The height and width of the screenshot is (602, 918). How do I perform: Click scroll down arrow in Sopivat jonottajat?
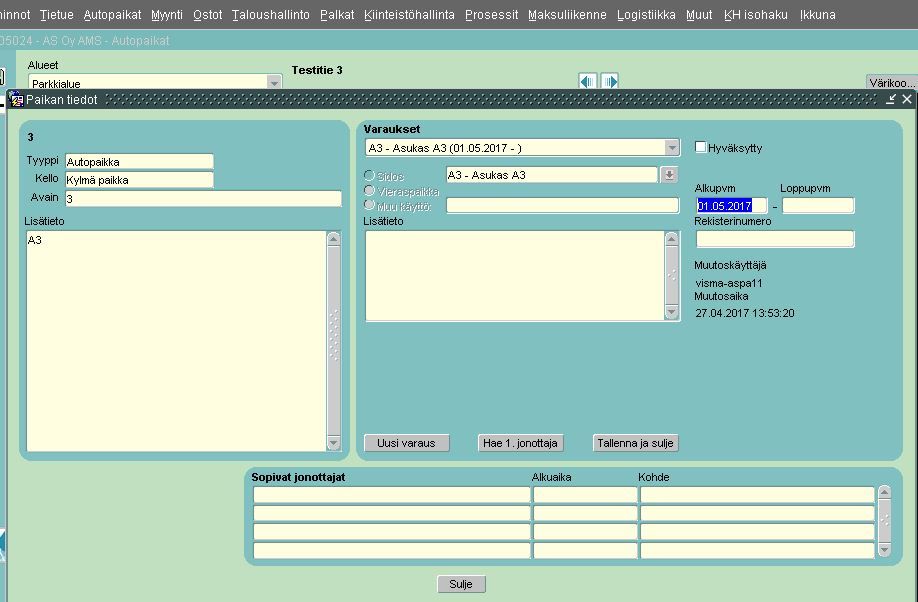(x=884, y=549)
